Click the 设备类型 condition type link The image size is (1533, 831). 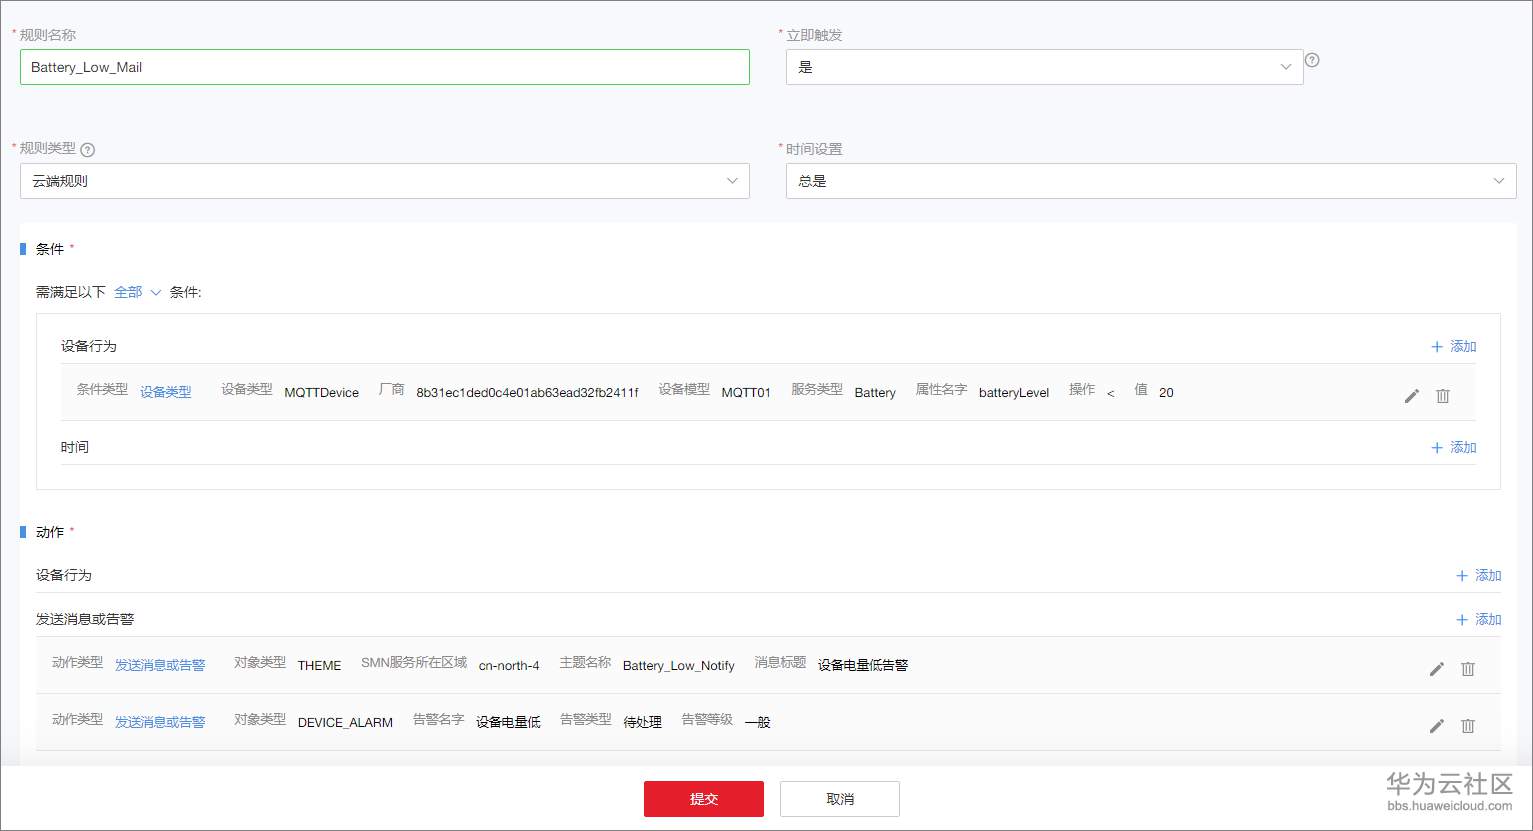(166, 392)
